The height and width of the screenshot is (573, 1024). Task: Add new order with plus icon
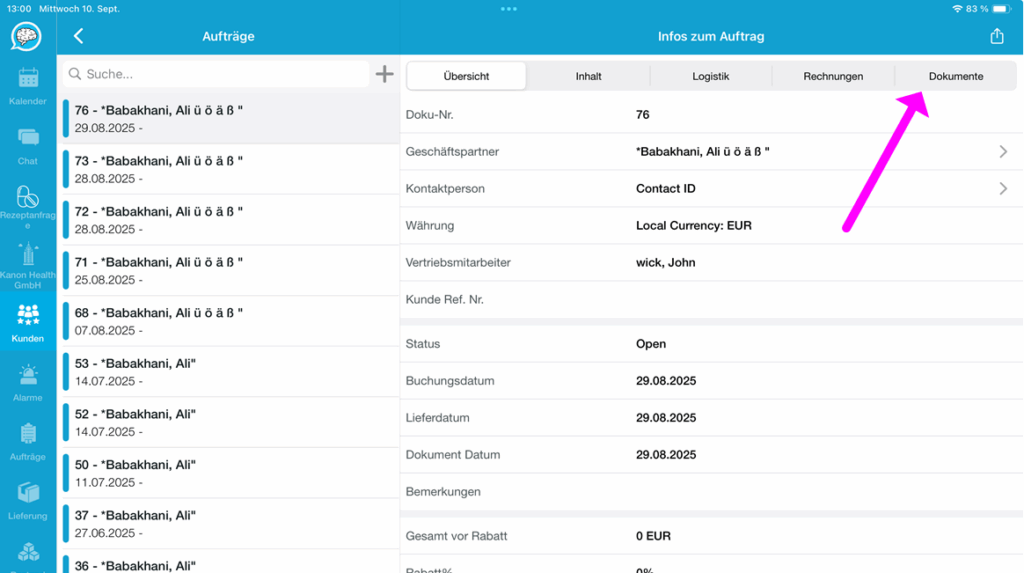point(385,74)
